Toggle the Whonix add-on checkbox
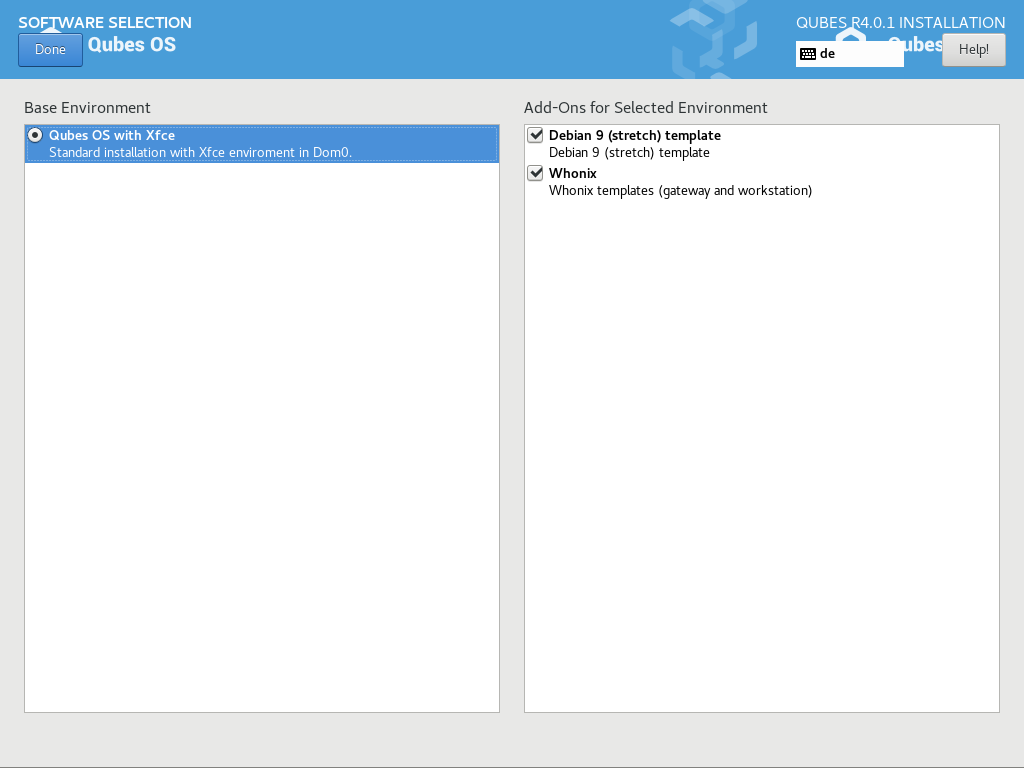Image resolution: width=1024 pixels, height=768 pixels. pyautogui.click(x=536, y=173)
